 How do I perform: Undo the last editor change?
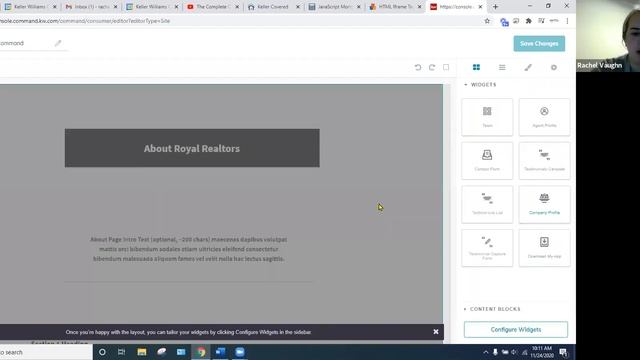pyautogui.click(x=418, y=67)
